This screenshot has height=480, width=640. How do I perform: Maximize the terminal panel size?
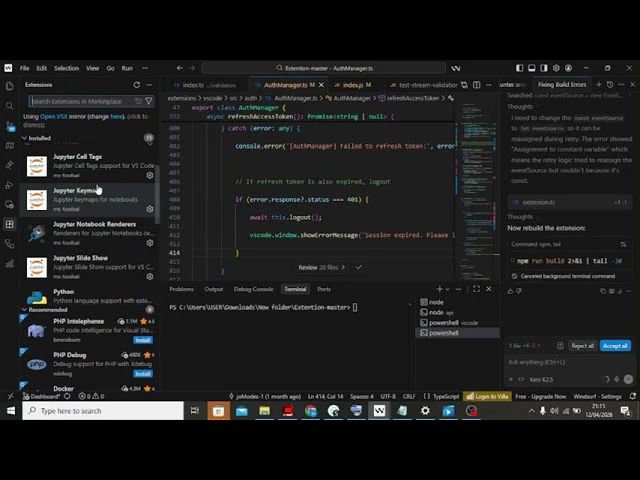(x=476, y=289)
